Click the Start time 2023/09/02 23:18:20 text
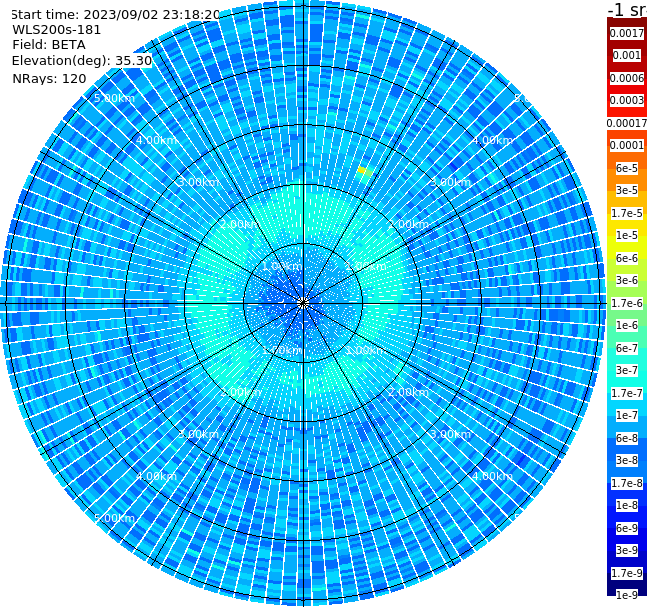 [115, 14]
